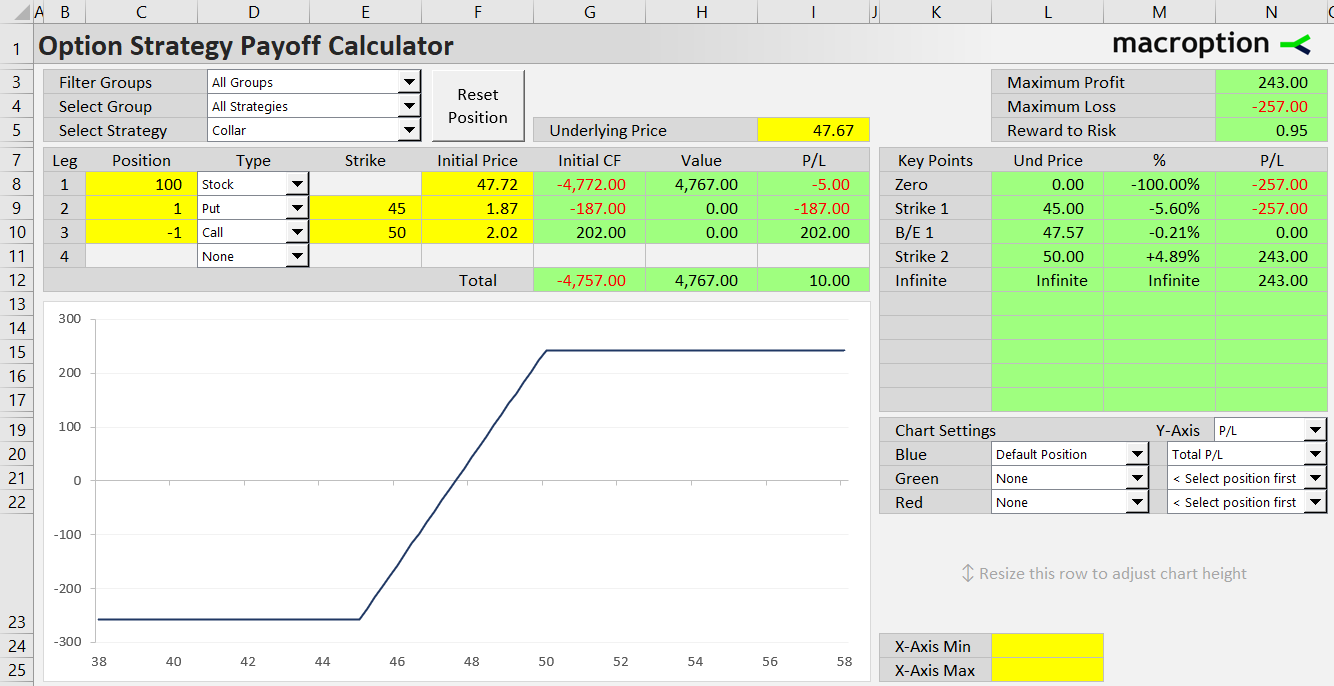Viewport: 1334px width, 686px height.
Task: Select row header 12
Action: point(16,280)
